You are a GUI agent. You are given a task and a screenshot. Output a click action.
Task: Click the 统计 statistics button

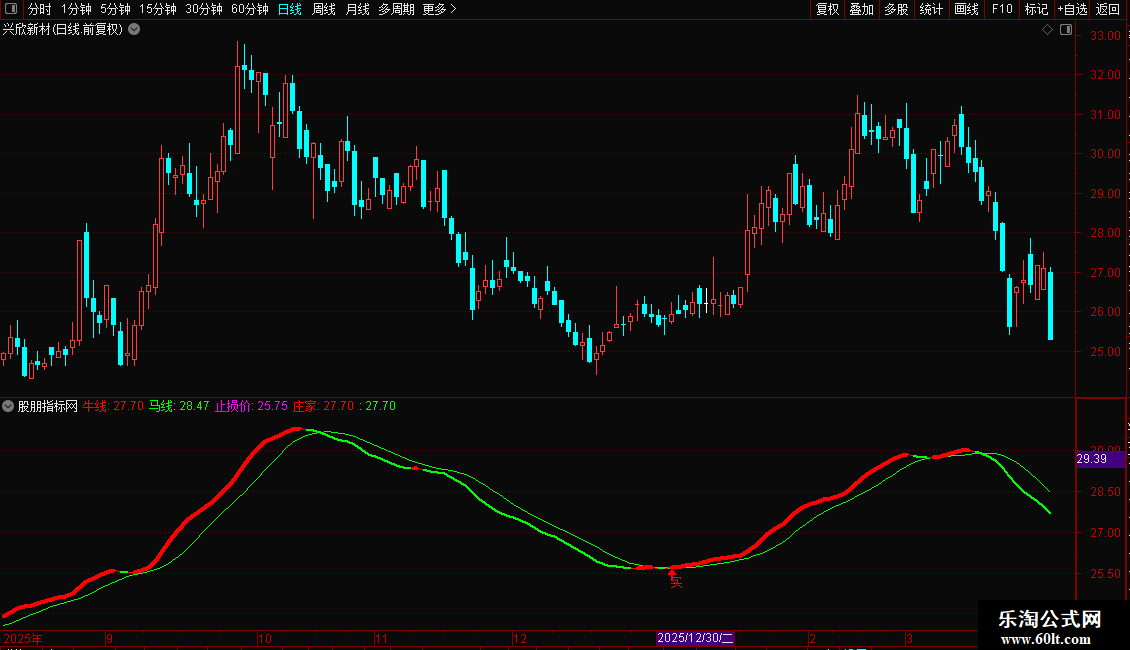tap(931, 9)
